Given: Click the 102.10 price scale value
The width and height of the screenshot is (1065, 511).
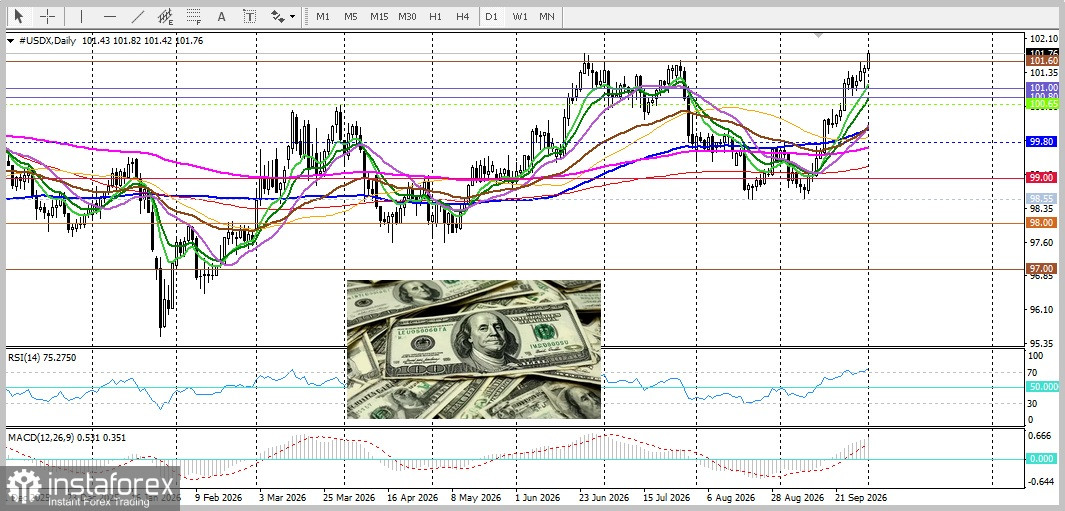Looking at the screenshot, I should click(x=1042, y=39).
